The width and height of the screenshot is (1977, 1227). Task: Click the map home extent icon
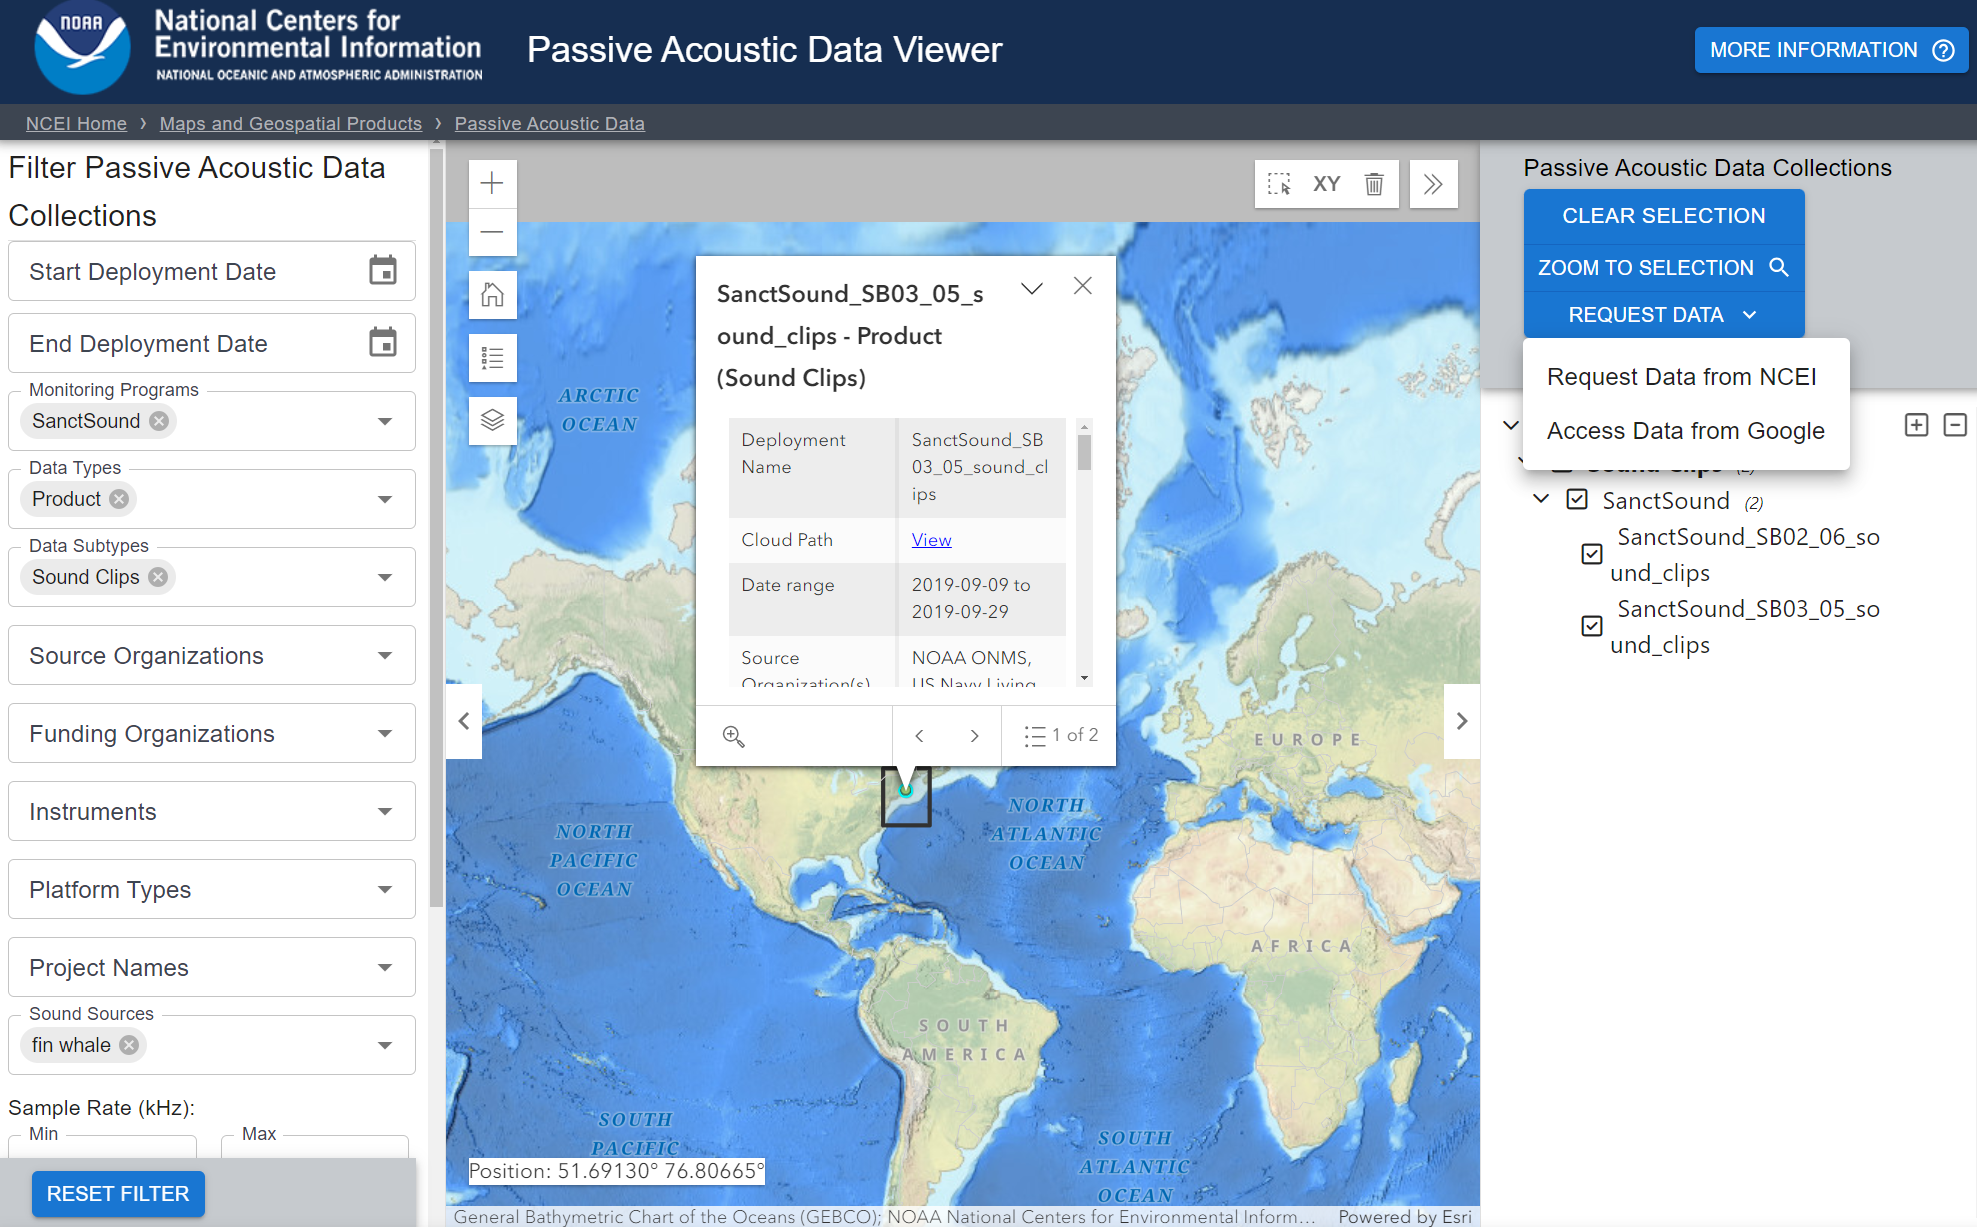click(x=492, y=295)
